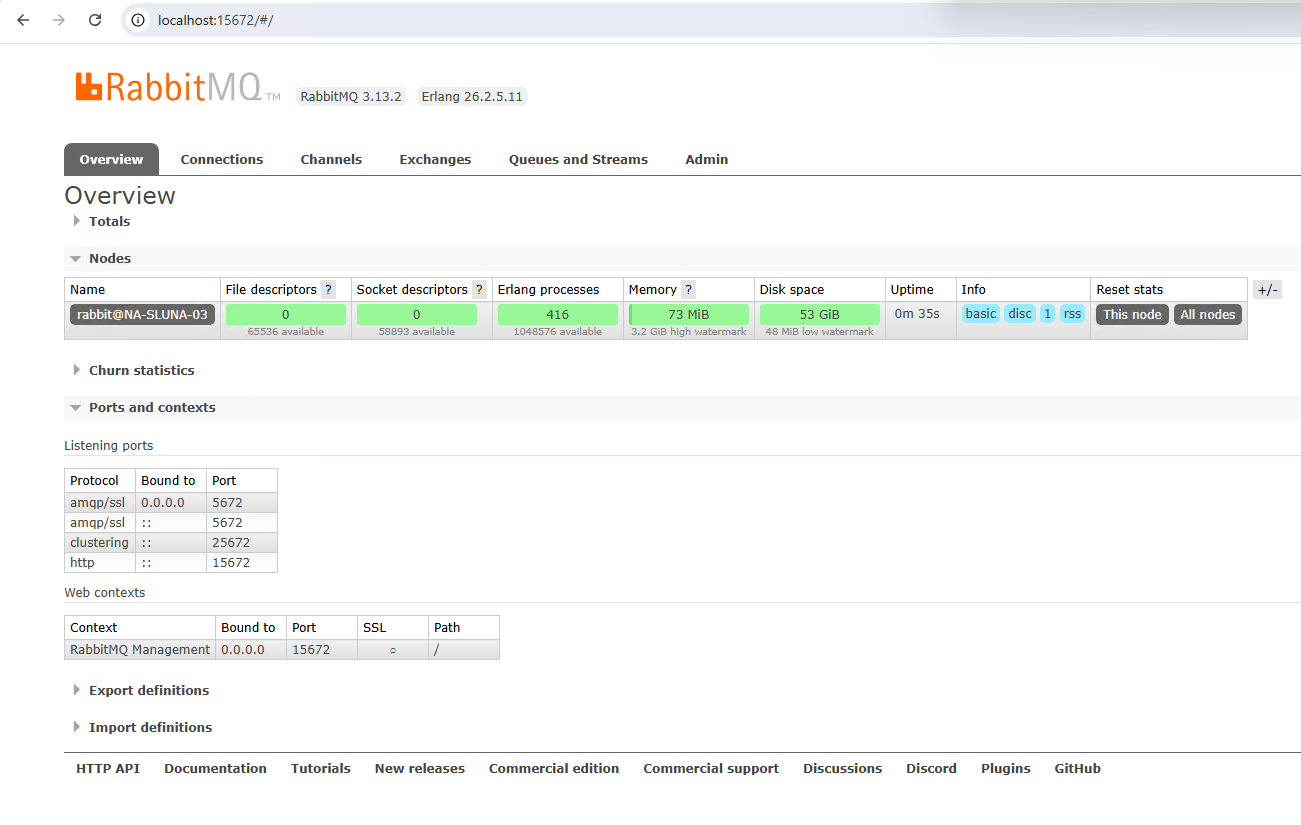Click the clustering port 25672 cell
The image size is (1301, 825).
(x=241, y=542)
